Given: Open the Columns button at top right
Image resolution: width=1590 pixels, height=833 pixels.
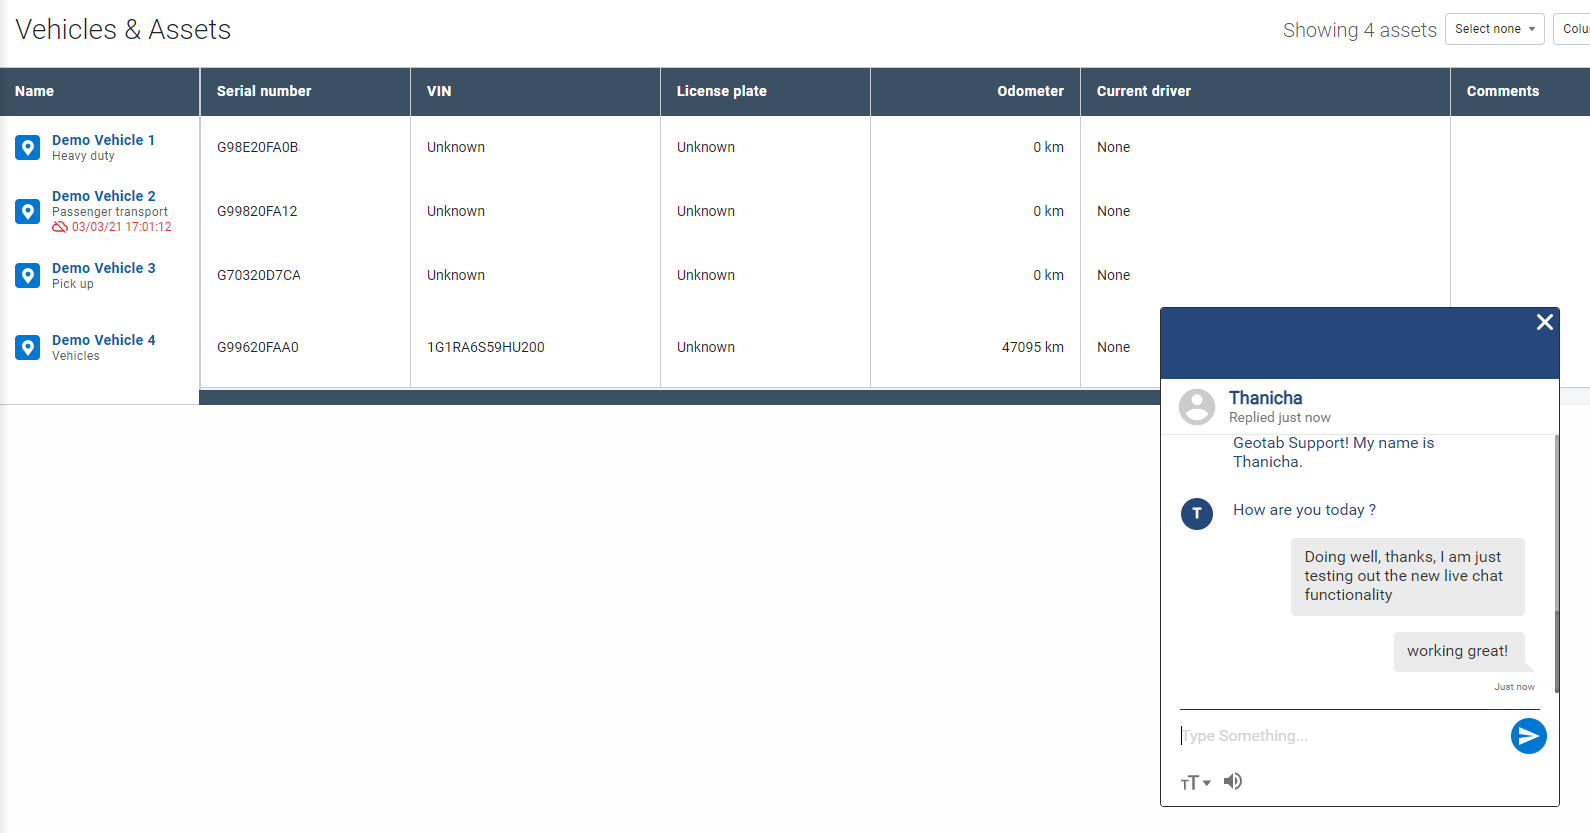Looking at the screenshot, I should 1573,29.
